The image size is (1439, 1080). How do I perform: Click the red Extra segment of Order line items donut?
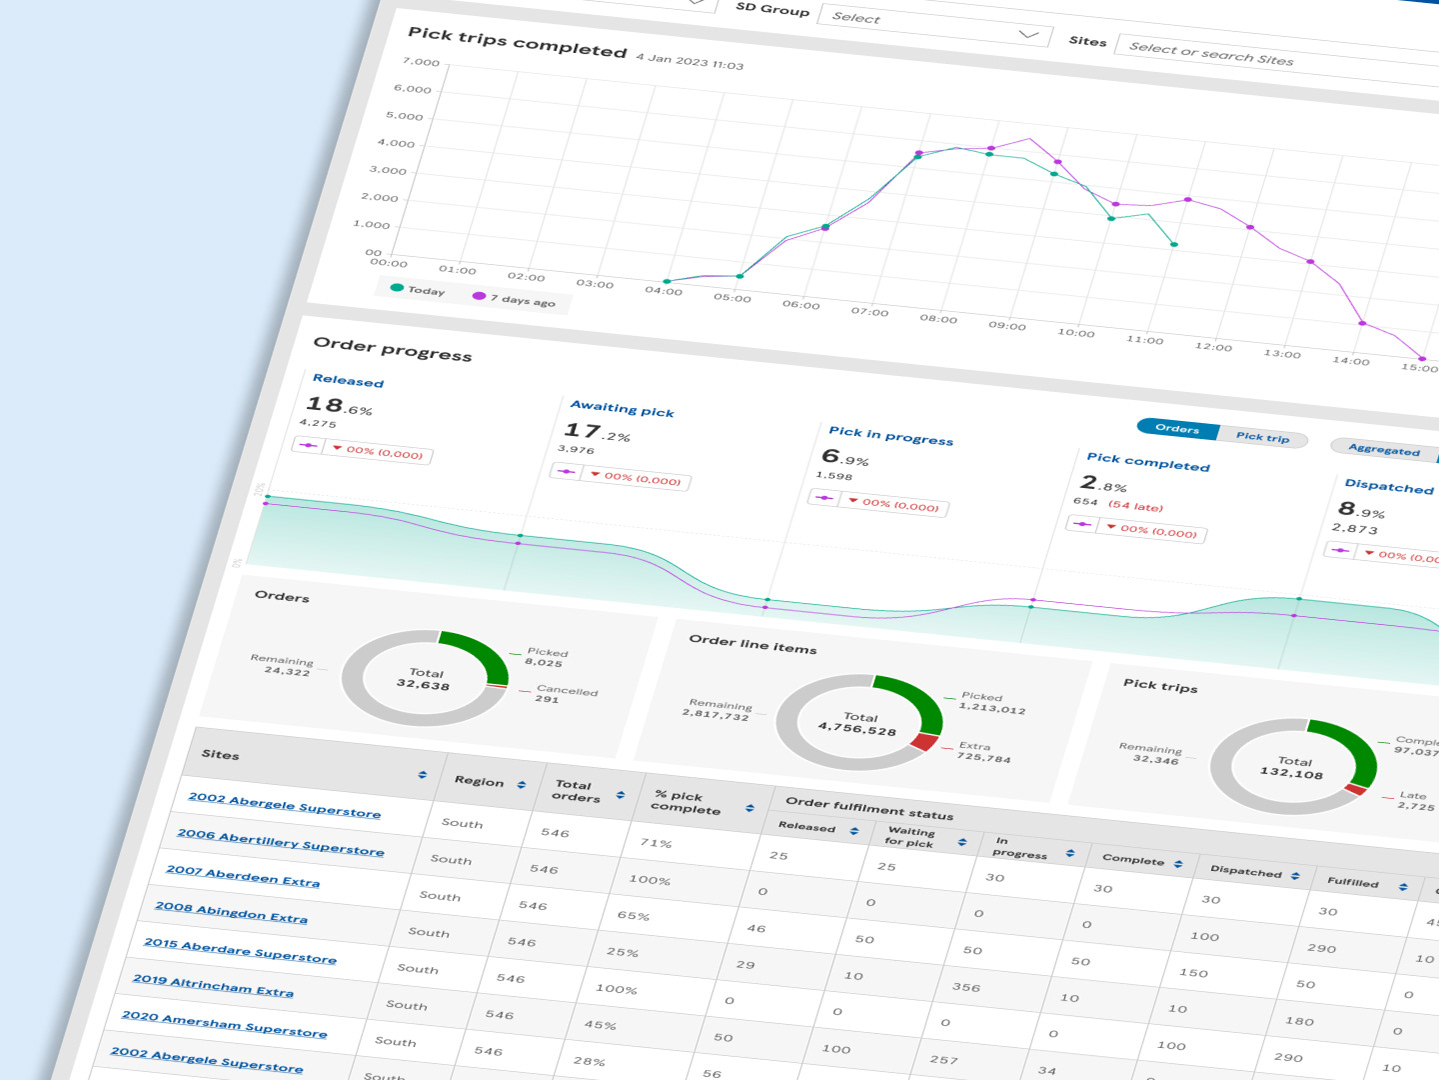[925, 741]
